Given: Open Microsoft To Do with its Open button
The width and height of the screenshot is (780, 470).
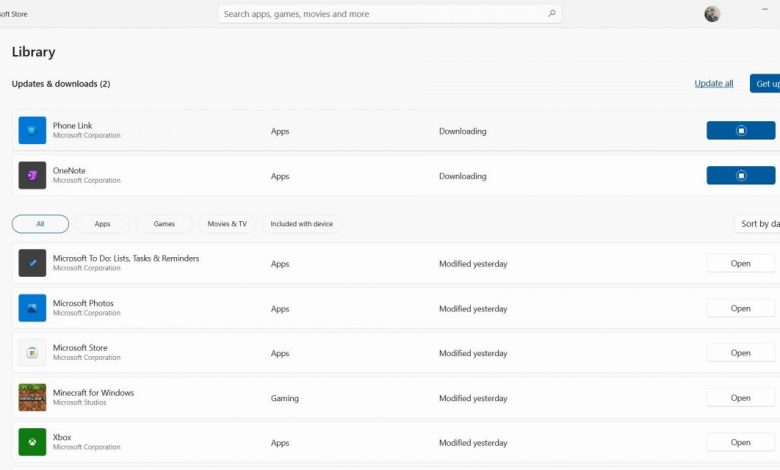Looking at the screenshot, I should 741,264.
